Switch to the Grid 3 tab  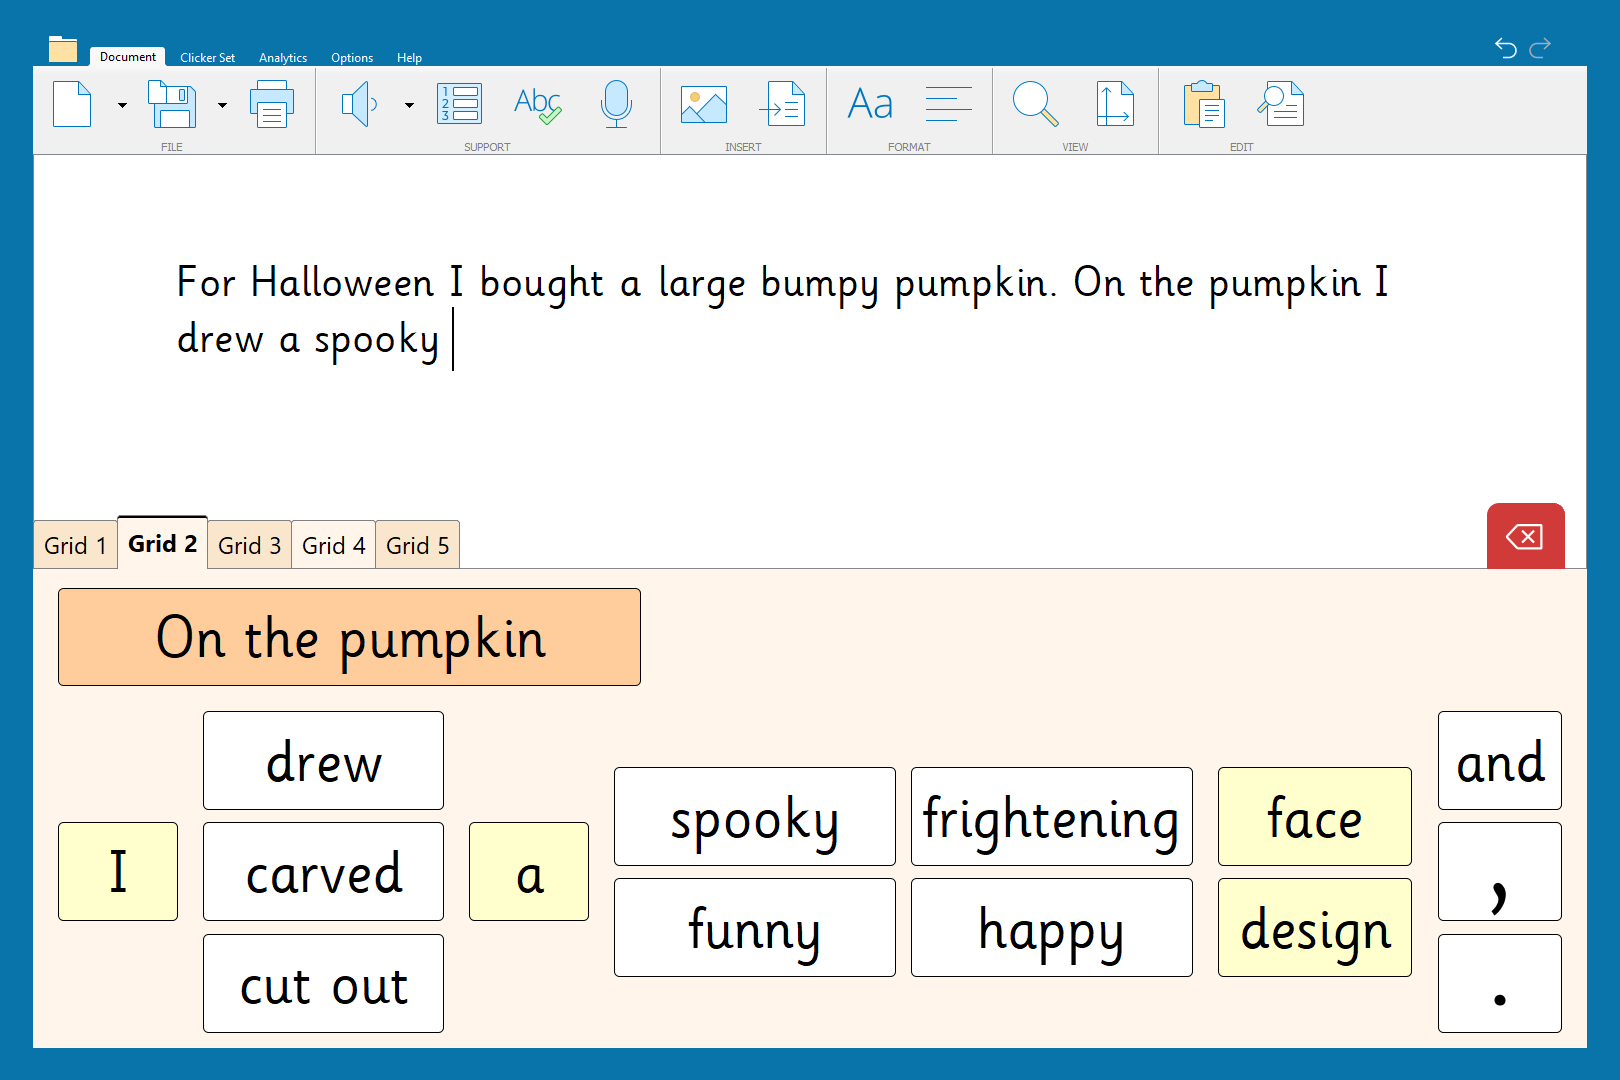[x=250, y=545]
